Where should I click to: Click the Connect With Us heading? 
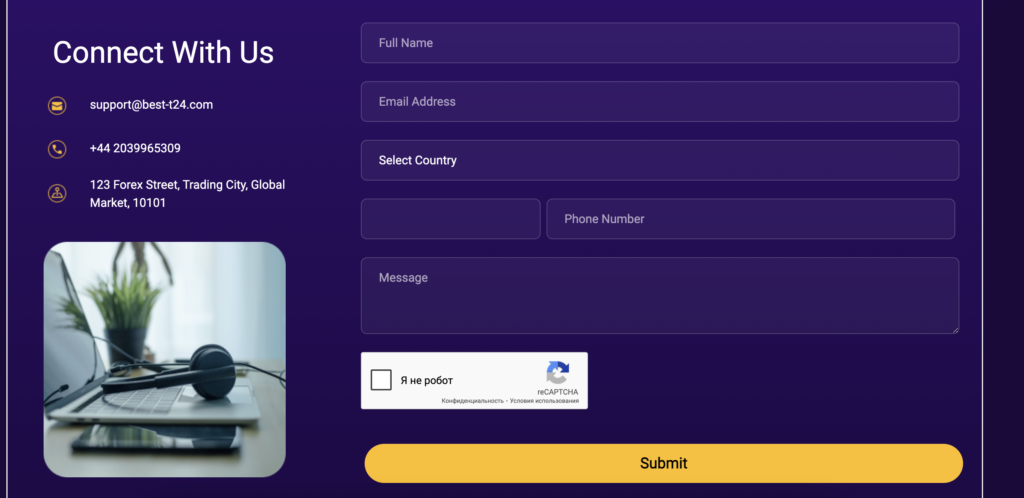pyautogui.click(x=163, y=52)
